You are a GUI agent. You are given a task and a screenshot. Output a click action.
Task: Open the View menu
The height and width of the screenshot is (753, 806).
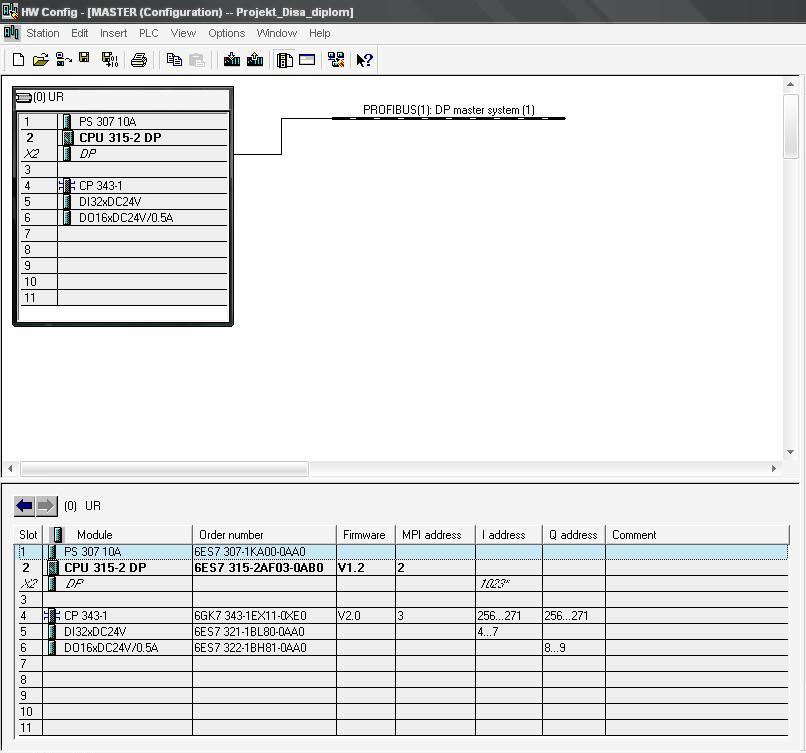183,33
